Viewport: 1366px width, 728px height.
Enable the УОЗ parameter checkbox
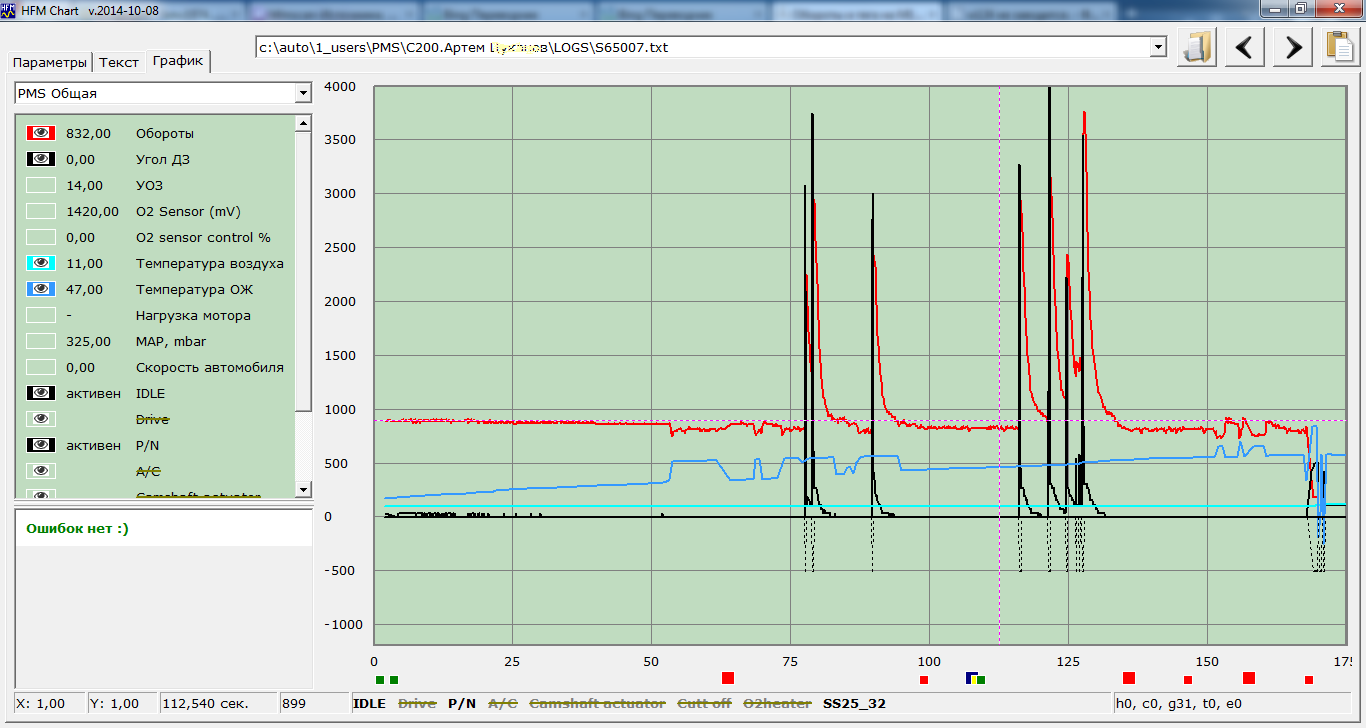[41, 185]
